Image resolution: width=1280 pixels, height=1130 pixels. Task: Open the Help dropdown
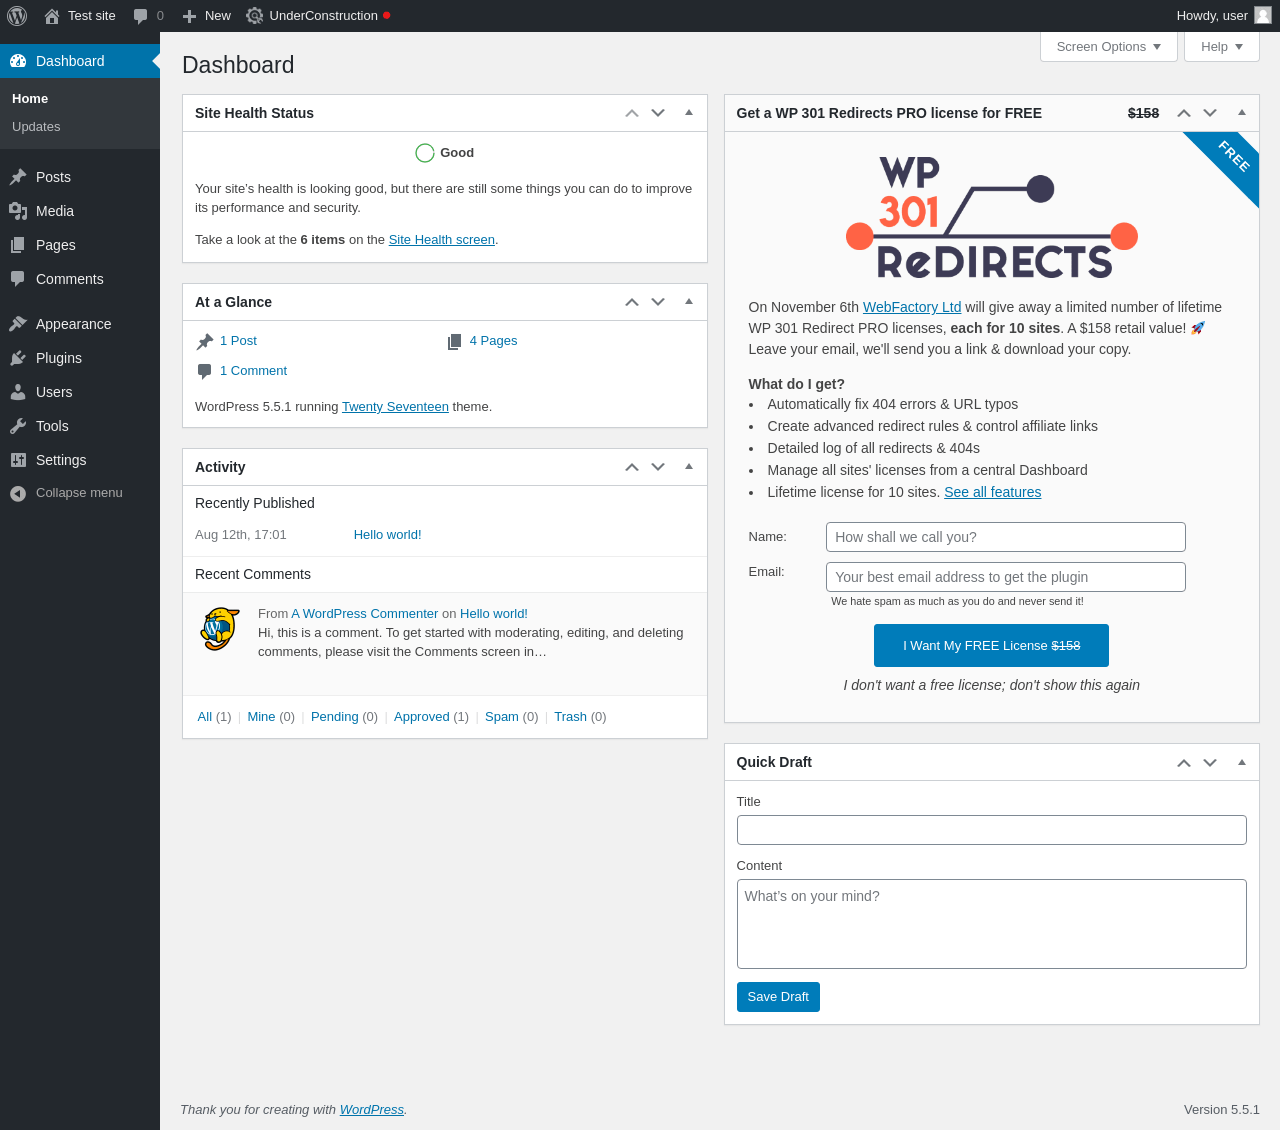[1222, 47]
